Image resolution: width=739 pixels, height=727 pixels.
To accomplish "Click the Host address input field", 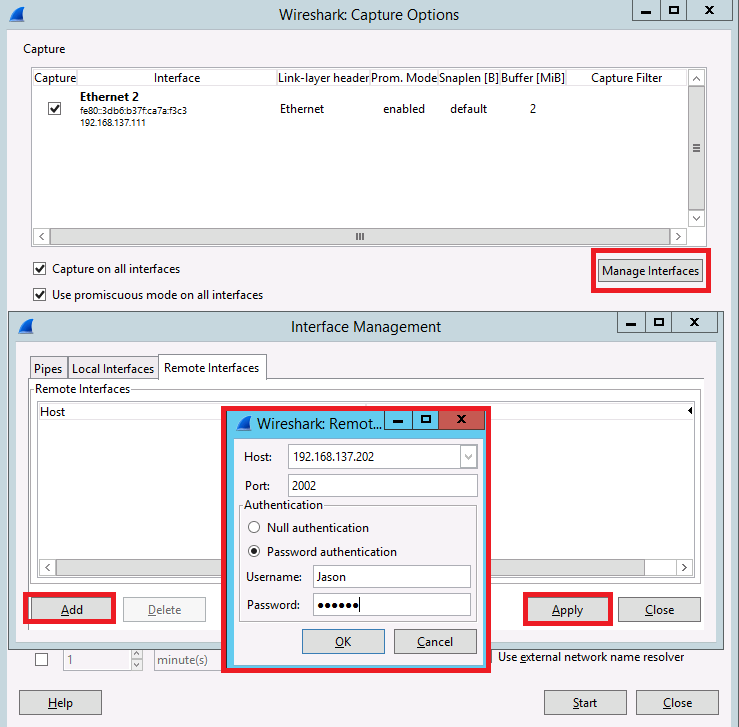I will pyautogui.click(x=375, y=457).
